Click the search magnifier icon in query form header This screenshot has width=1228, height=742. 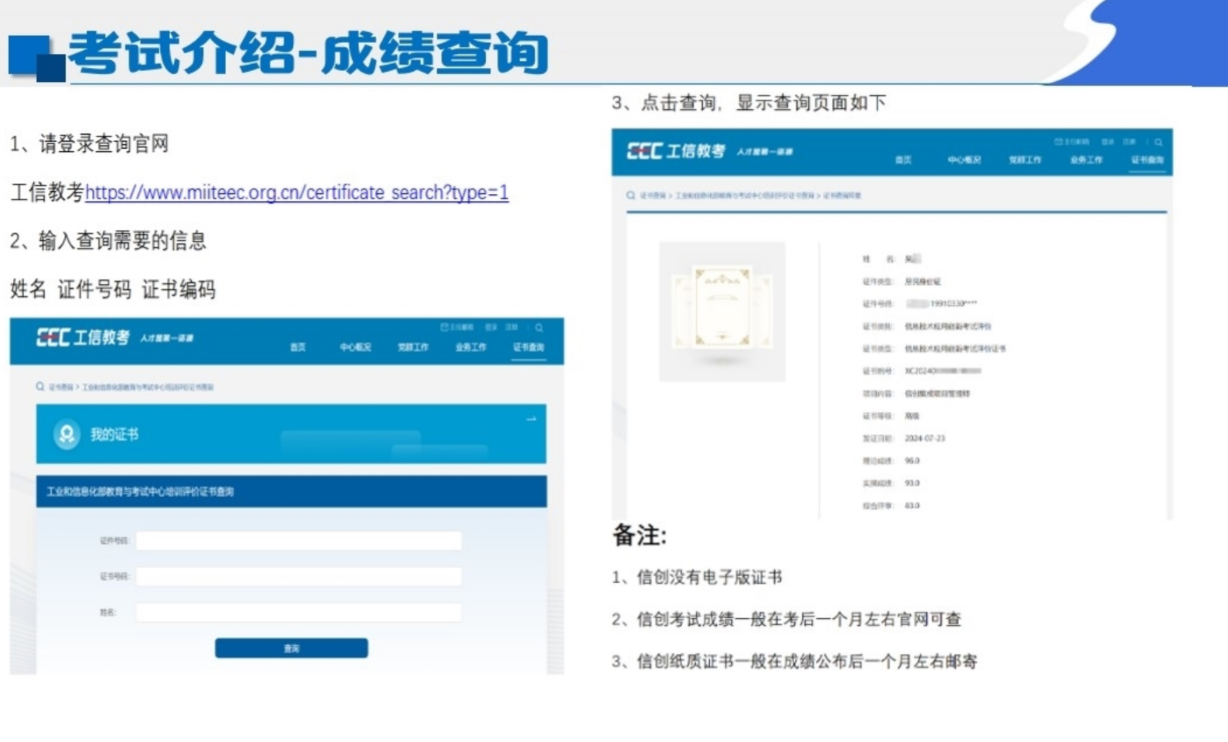(x=539, y=327)
